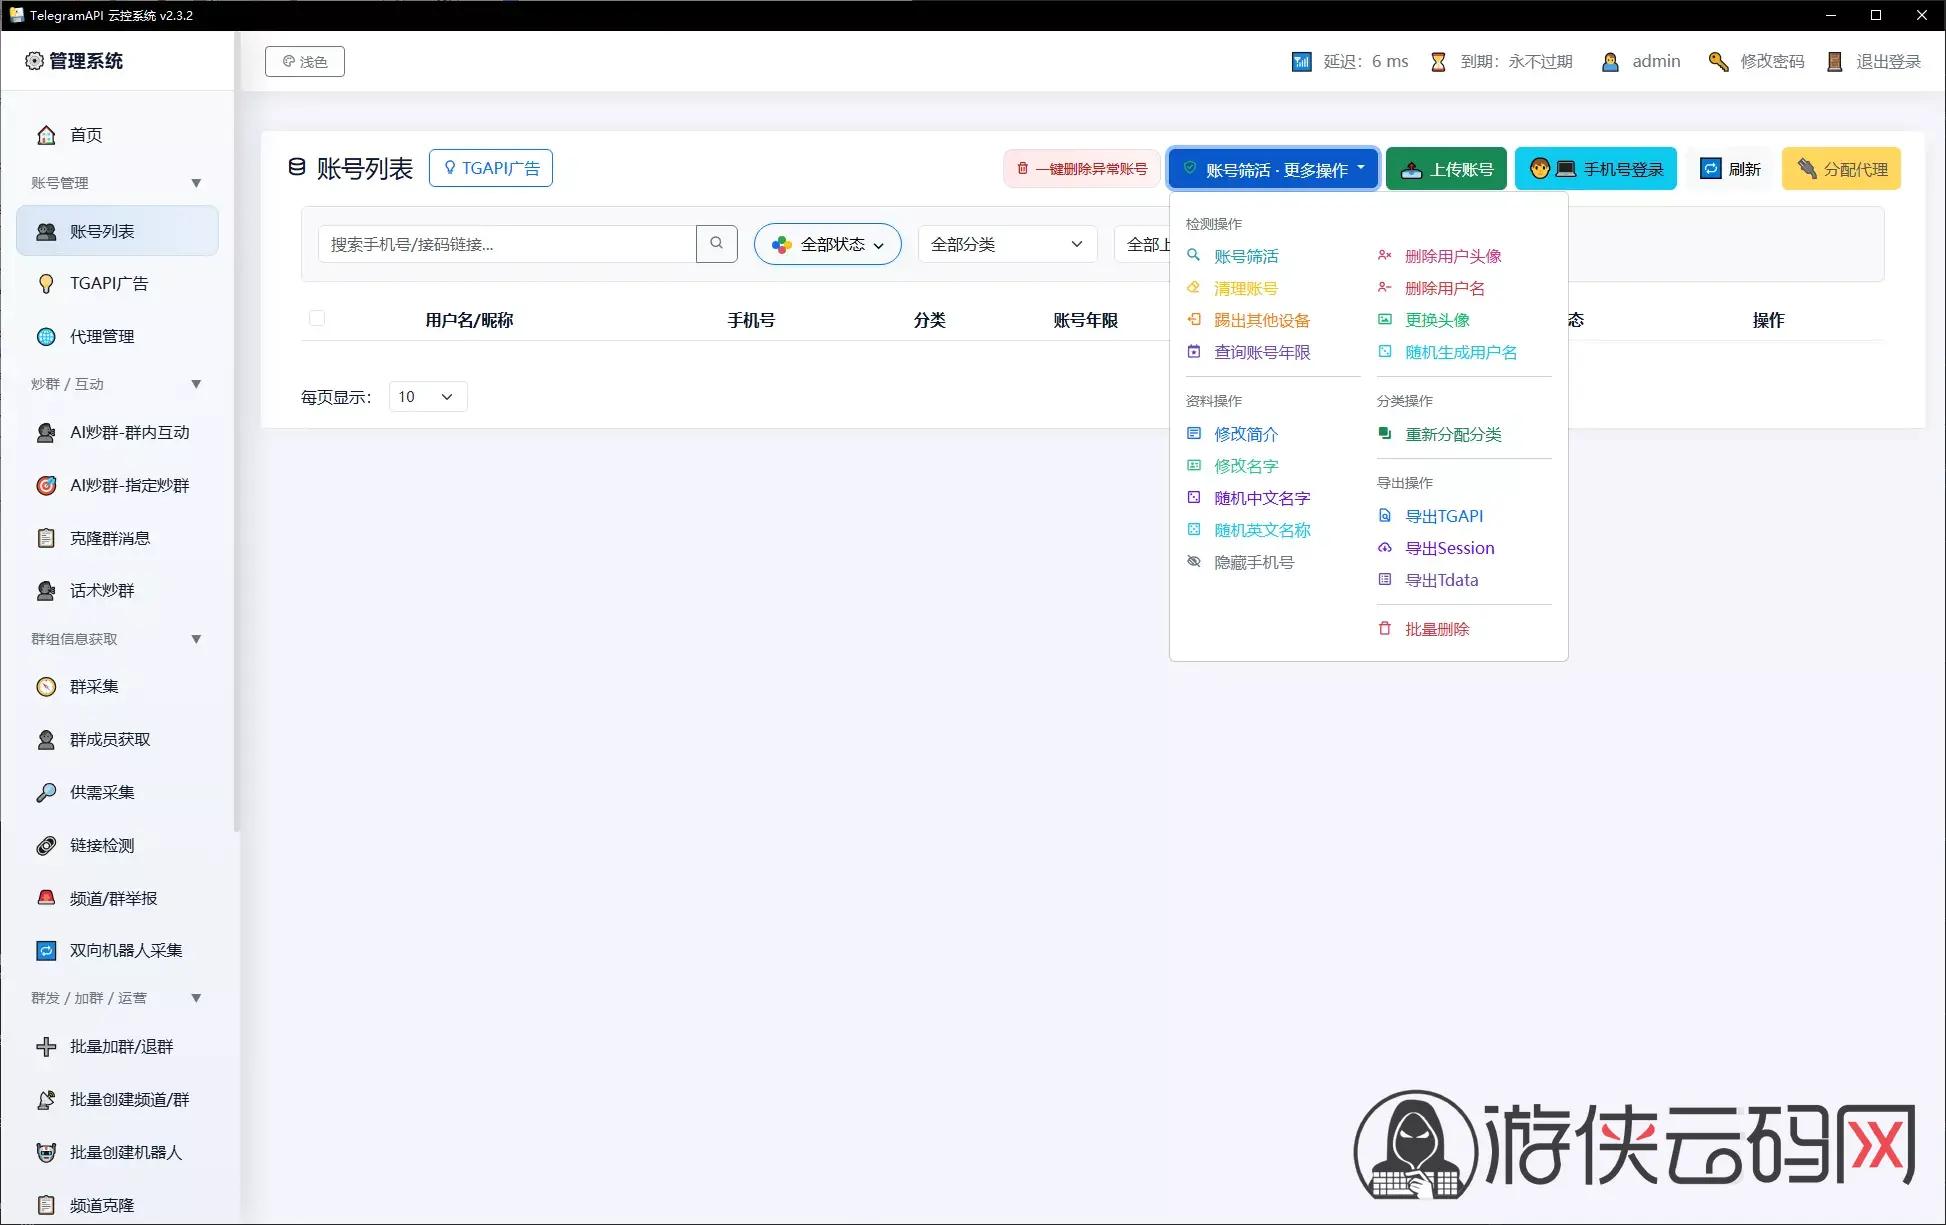Viewport: 1946px width, 1225px height.
Task: Click the 双向机器人采集 icon
Action: point(46,950)
